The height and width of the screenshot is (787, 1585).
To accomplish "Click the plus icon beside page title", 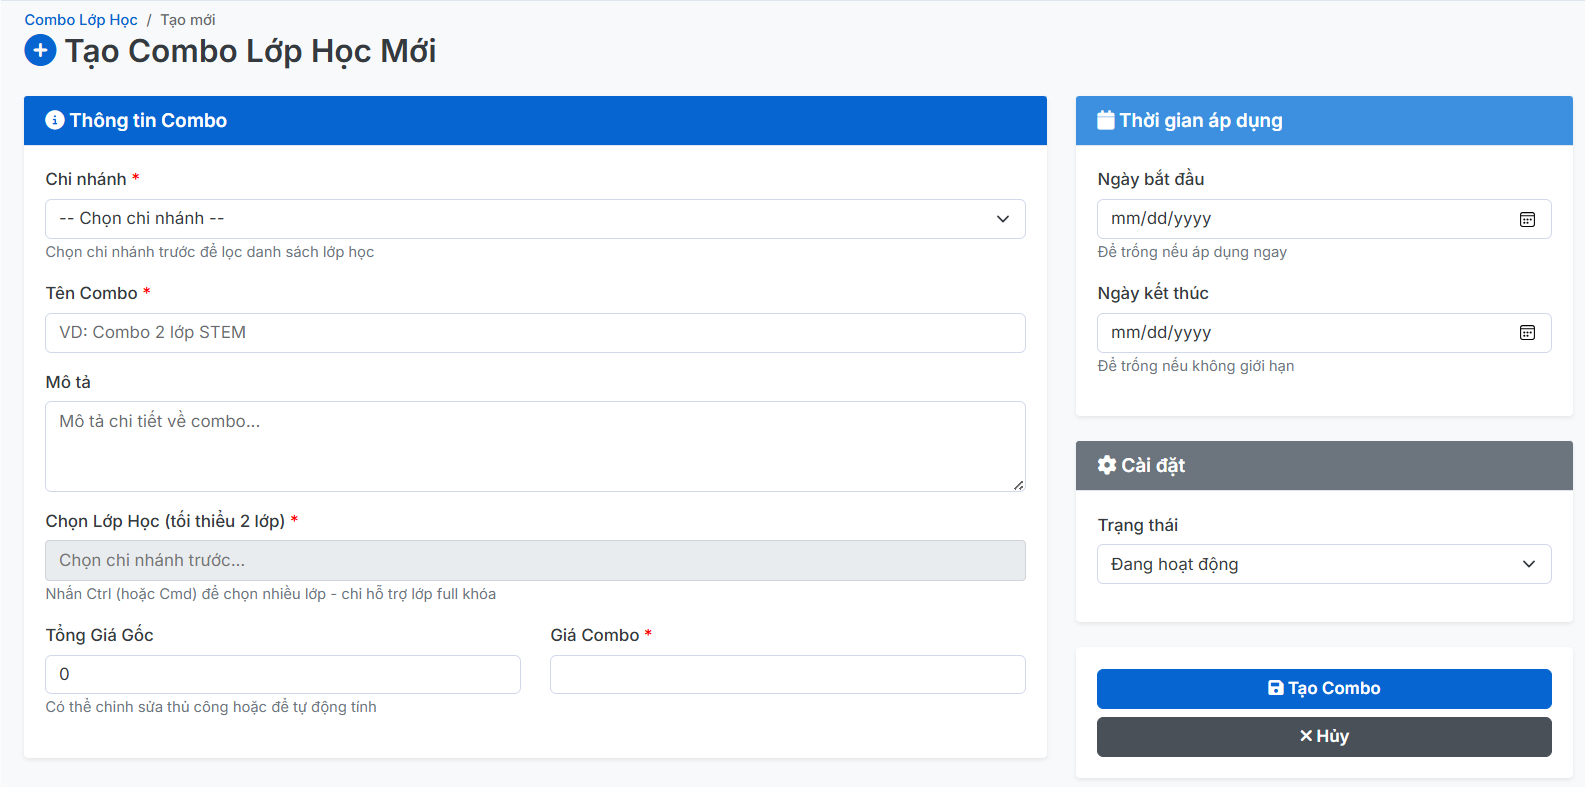I will [40, 50].
